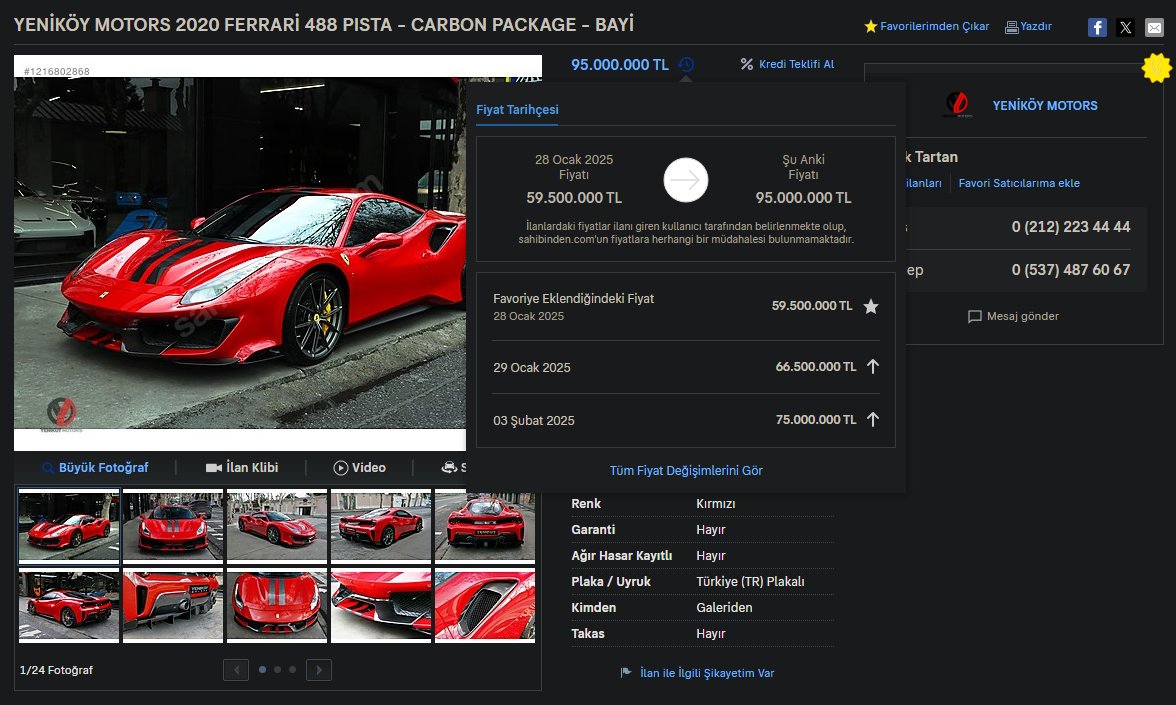Share listing on Facebook
The image size is (1176, 705).
1096,28
